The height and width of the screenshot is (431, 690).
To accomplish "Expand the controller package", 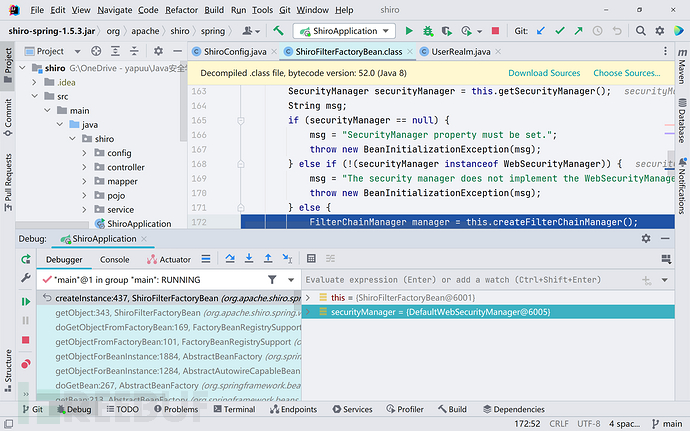I will coord(84,167).
